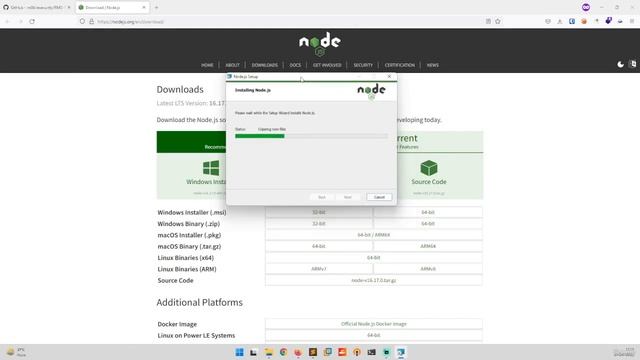Image resolution: width=640 pixels, height=360 pixels.
Task: Download macOS Binary (.tar.gz) ARM64
Action: pyautogui.click(x=428, y=247)
